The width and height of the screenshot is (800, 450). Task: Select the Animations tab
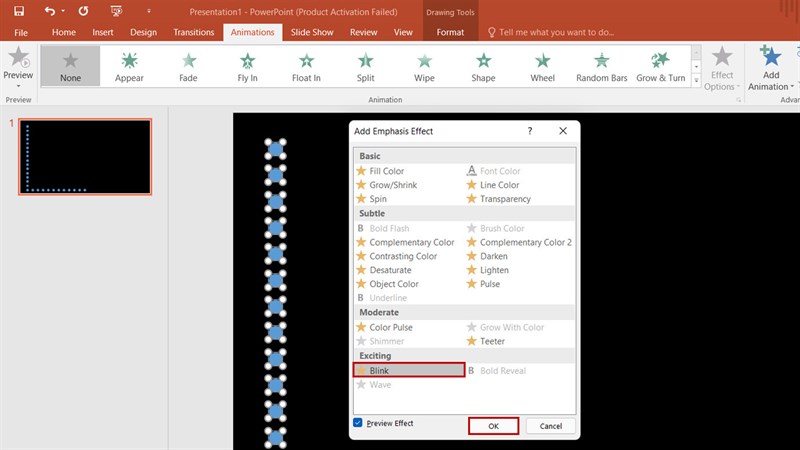(x=253, y=32)
